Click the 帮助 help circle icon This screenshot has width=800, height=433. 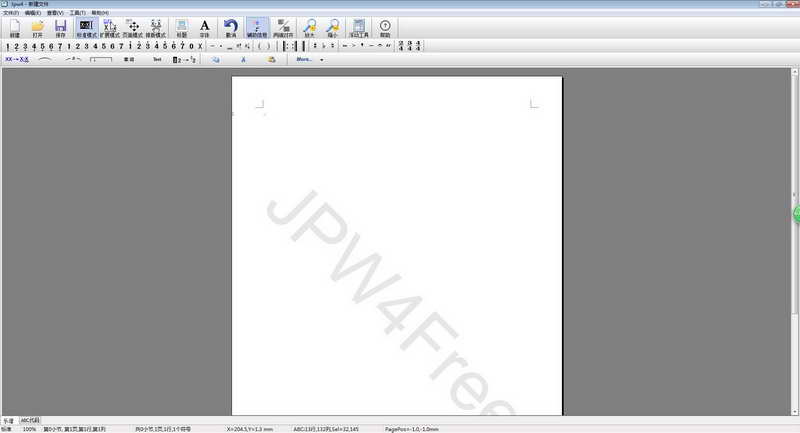pyautogui.click(x=385, y=28)
